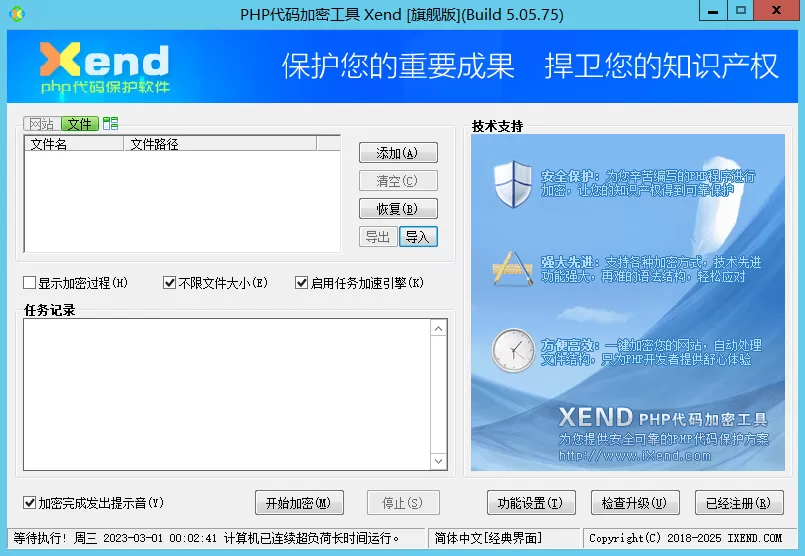Screen dimensions: 805x556
Task: Click the Xend app icon in title bar
Action: coord(17,14)
